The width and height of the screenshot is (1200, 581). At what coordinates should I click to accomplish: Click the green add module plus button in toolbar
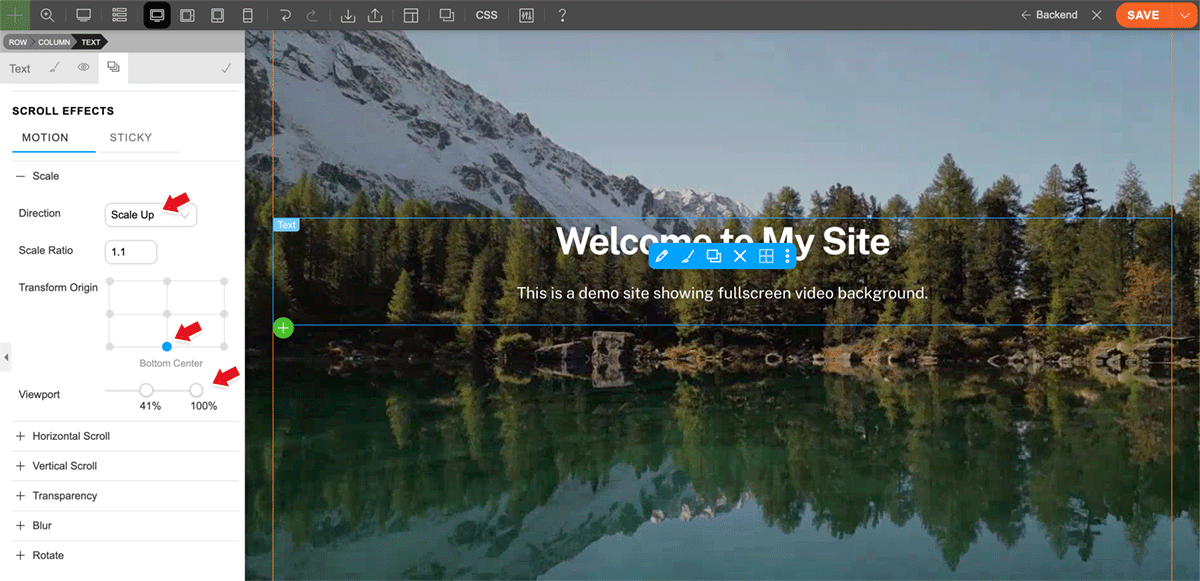pyautogui.click(x=17, y=15)
